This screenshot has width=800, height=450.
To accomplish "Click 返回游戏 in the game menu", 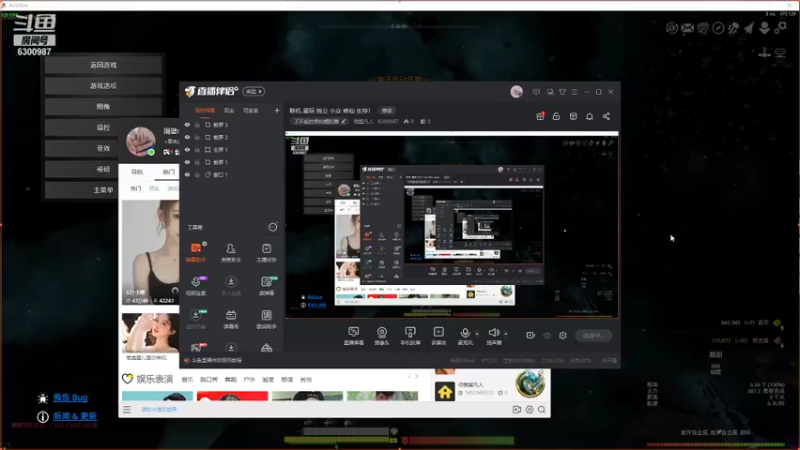I will coord(104,65).
